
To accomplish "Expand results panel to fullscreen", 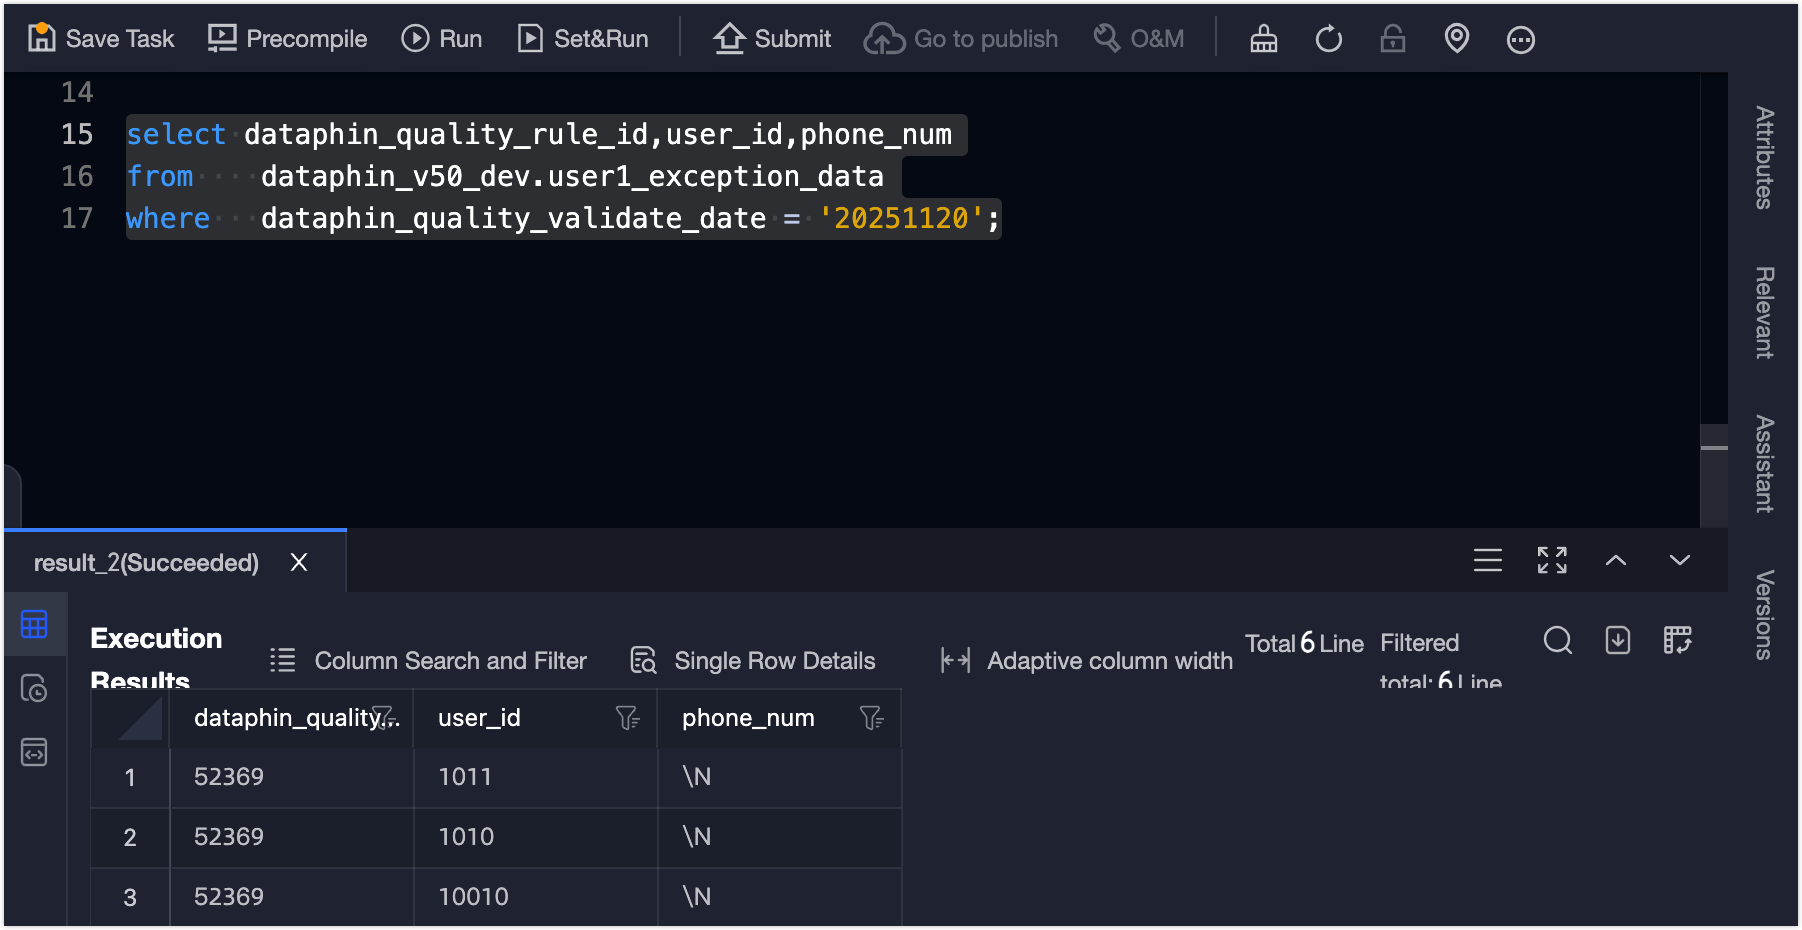I will point(1552,560).
